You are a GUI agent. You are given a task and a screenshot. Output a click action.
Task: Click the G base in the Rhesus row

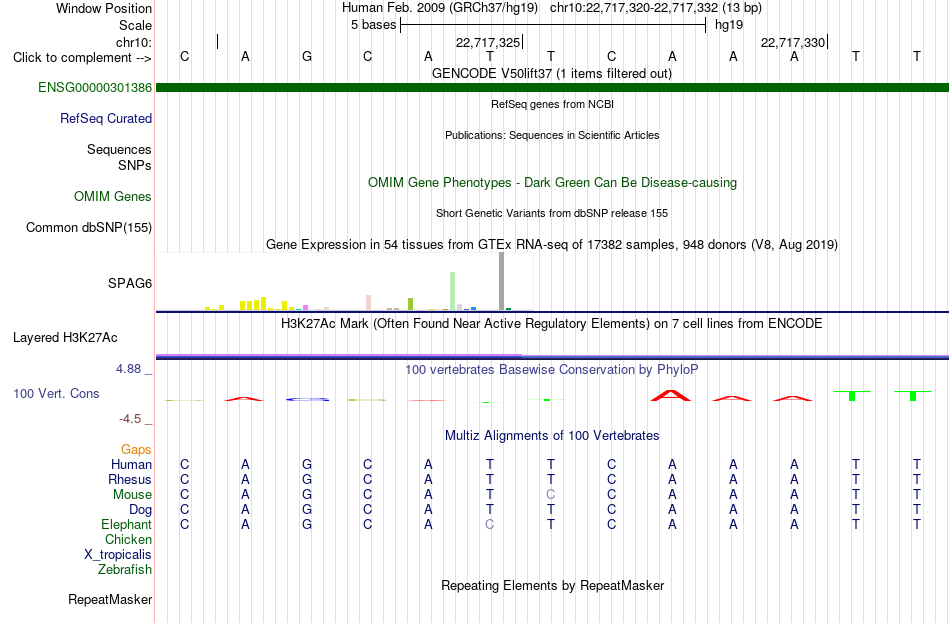[307, 479]
